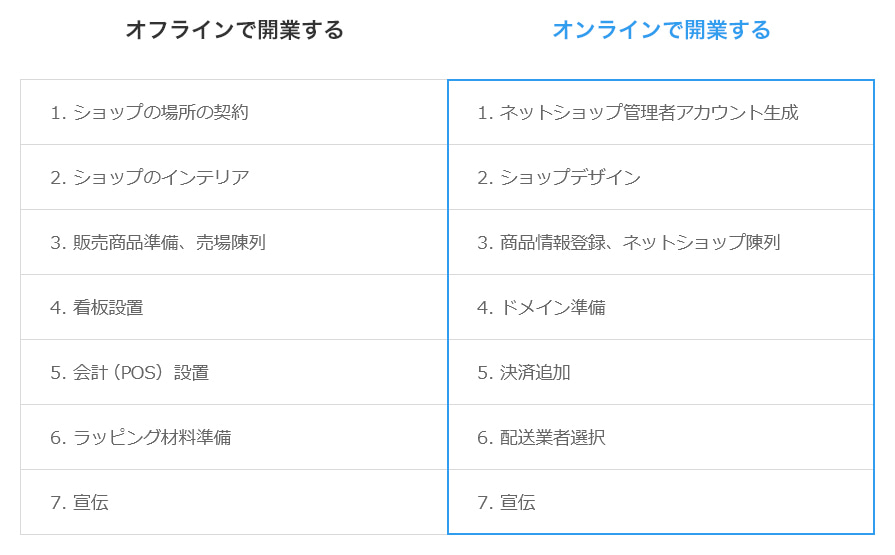Click 商品情報登録、ネットショップ陳列 row
The height and width of the screenshot is (555, 895).
click(661, 242)
